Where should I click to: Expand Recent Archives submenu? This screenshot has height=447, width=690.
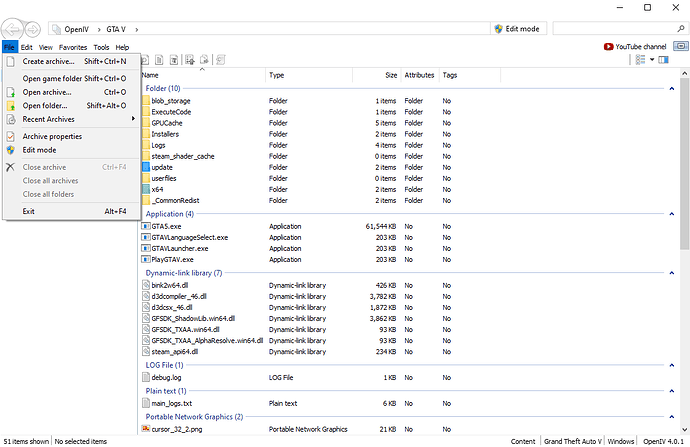[x=72, y=119]
